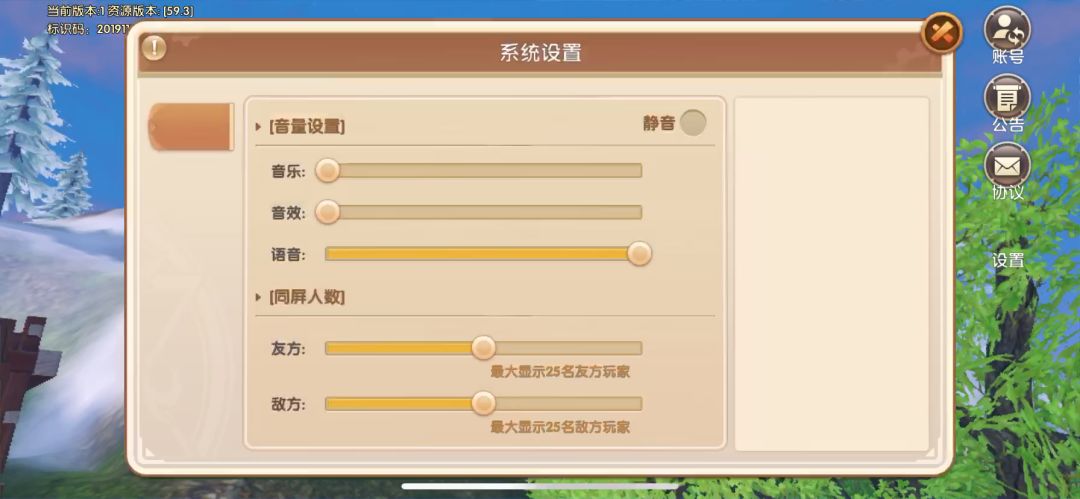Click the [音量设置] header label
This screenshot has height=499, width=1080.
pyautogui.click(x=307, y=127)
